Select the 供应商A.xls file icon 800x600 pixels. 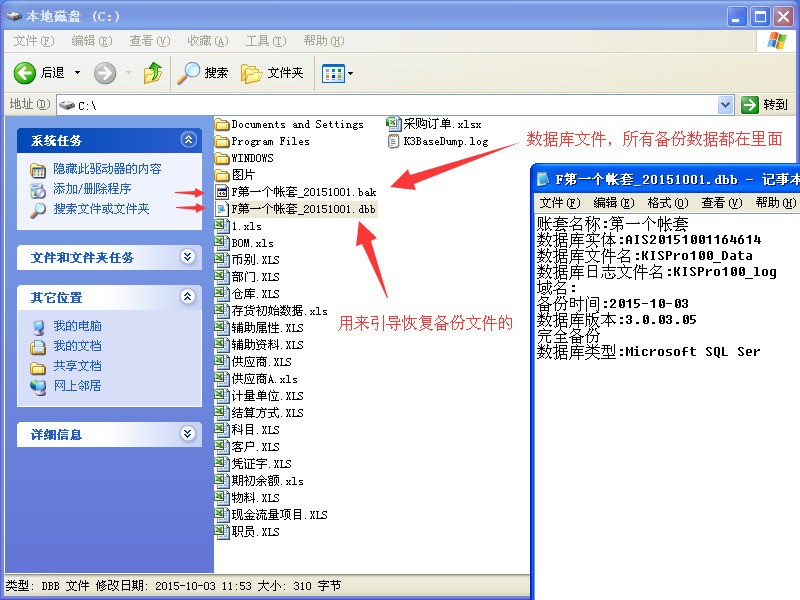222,379
